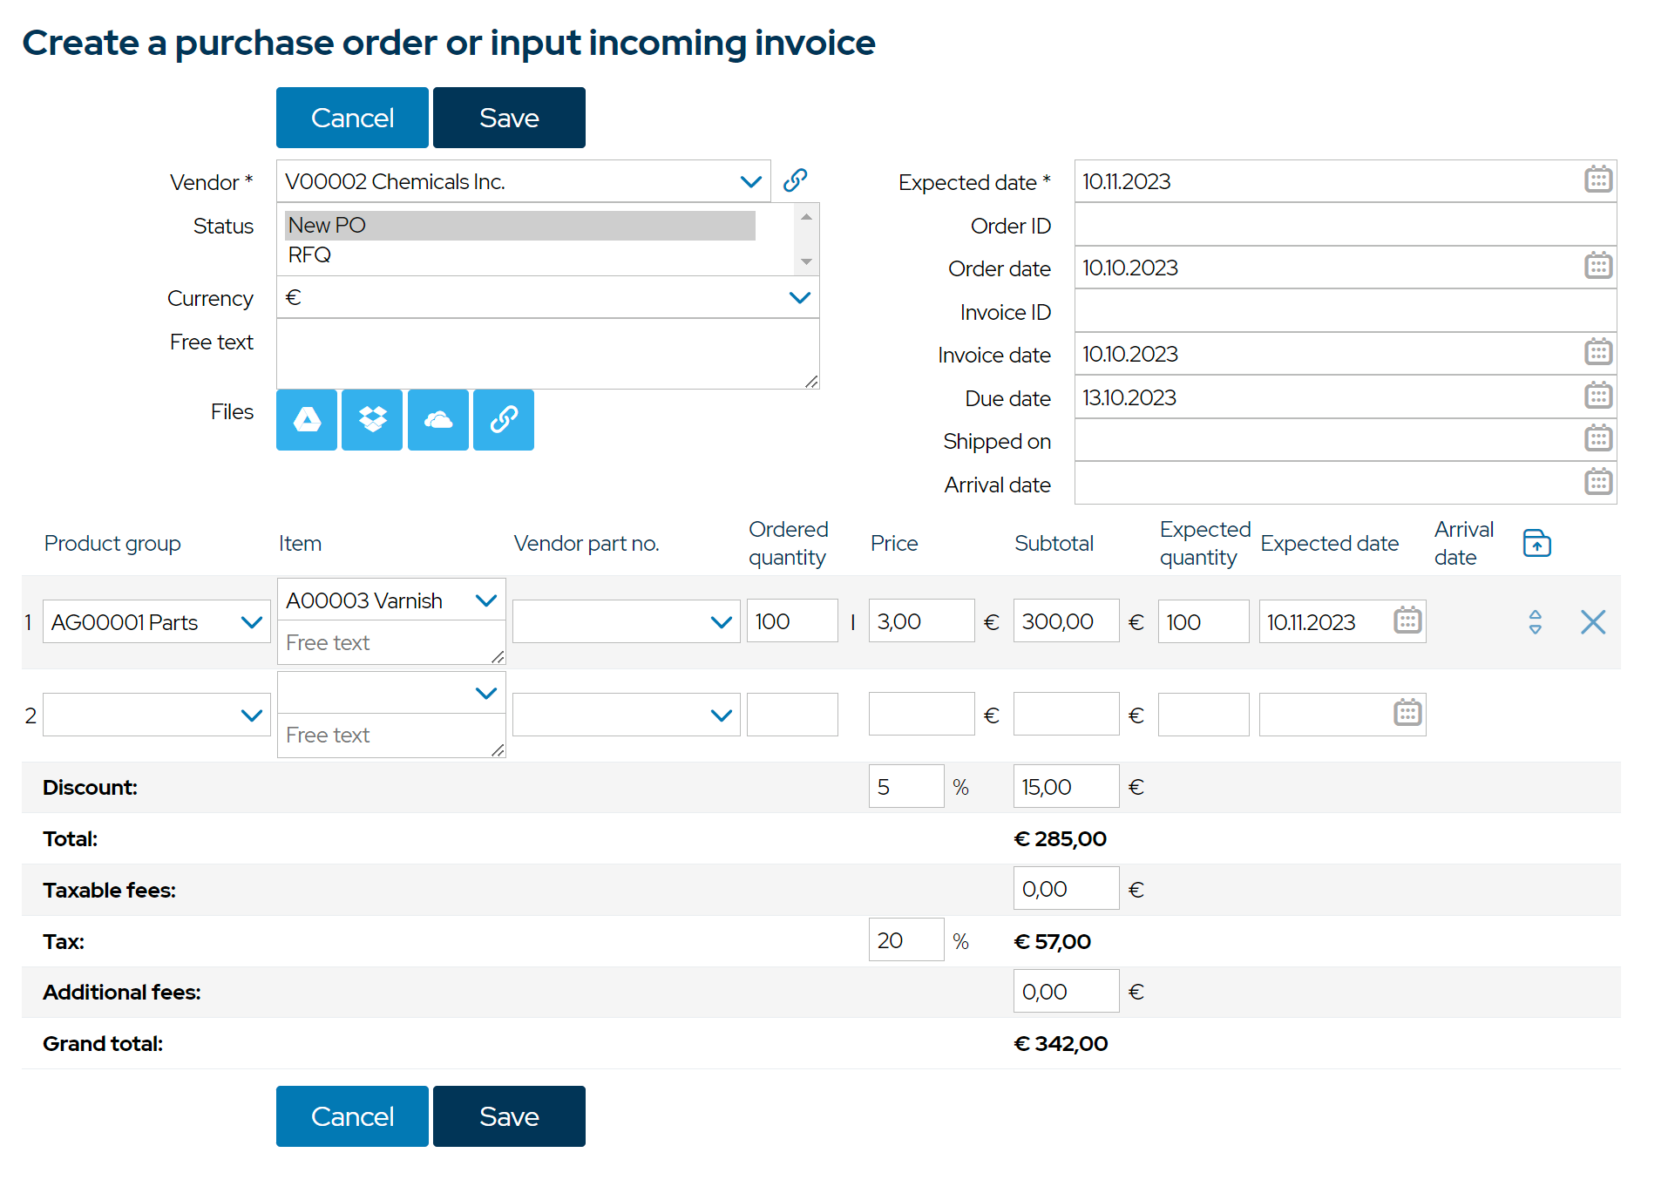Open the calendar in row 1 Expected date
1668x1200 pixels.
[1408, 620]
